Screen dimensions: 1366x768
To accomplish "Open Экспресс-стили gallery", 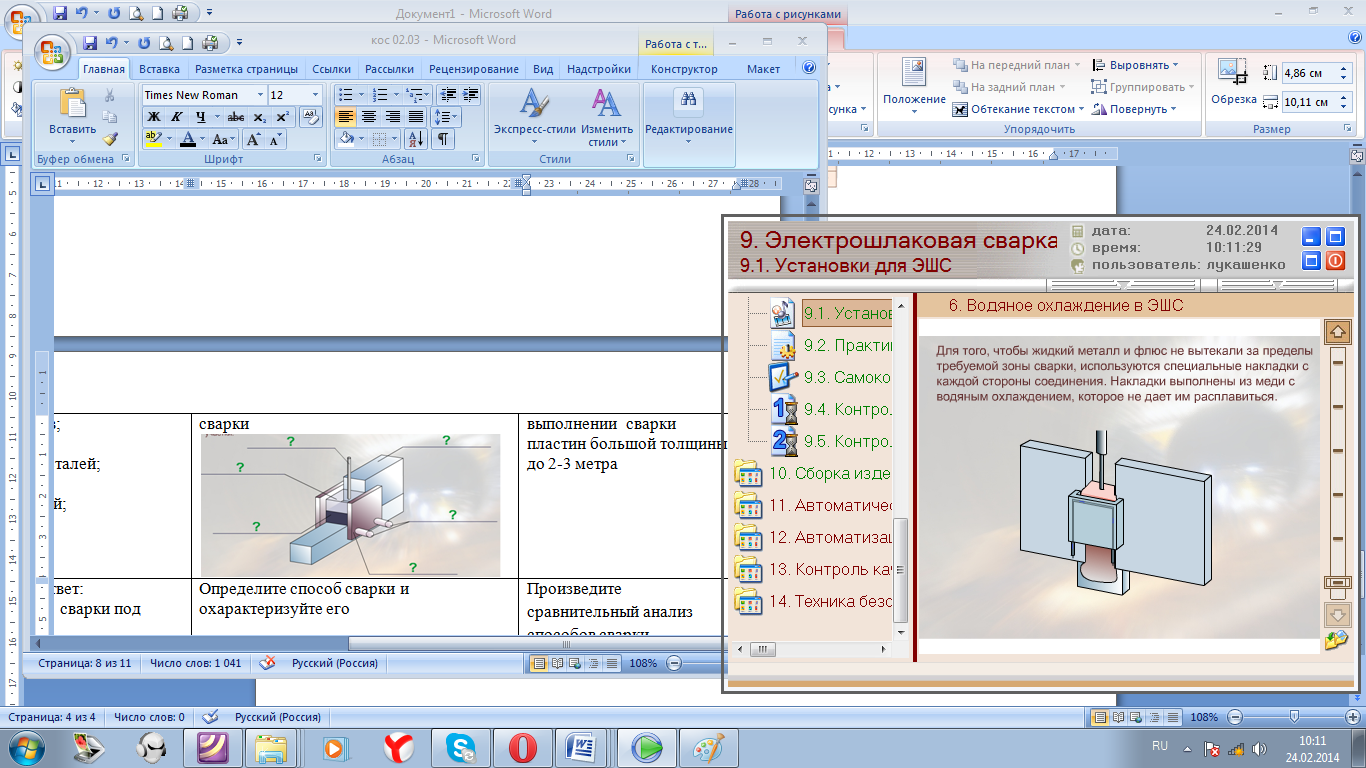I will 535,117.
